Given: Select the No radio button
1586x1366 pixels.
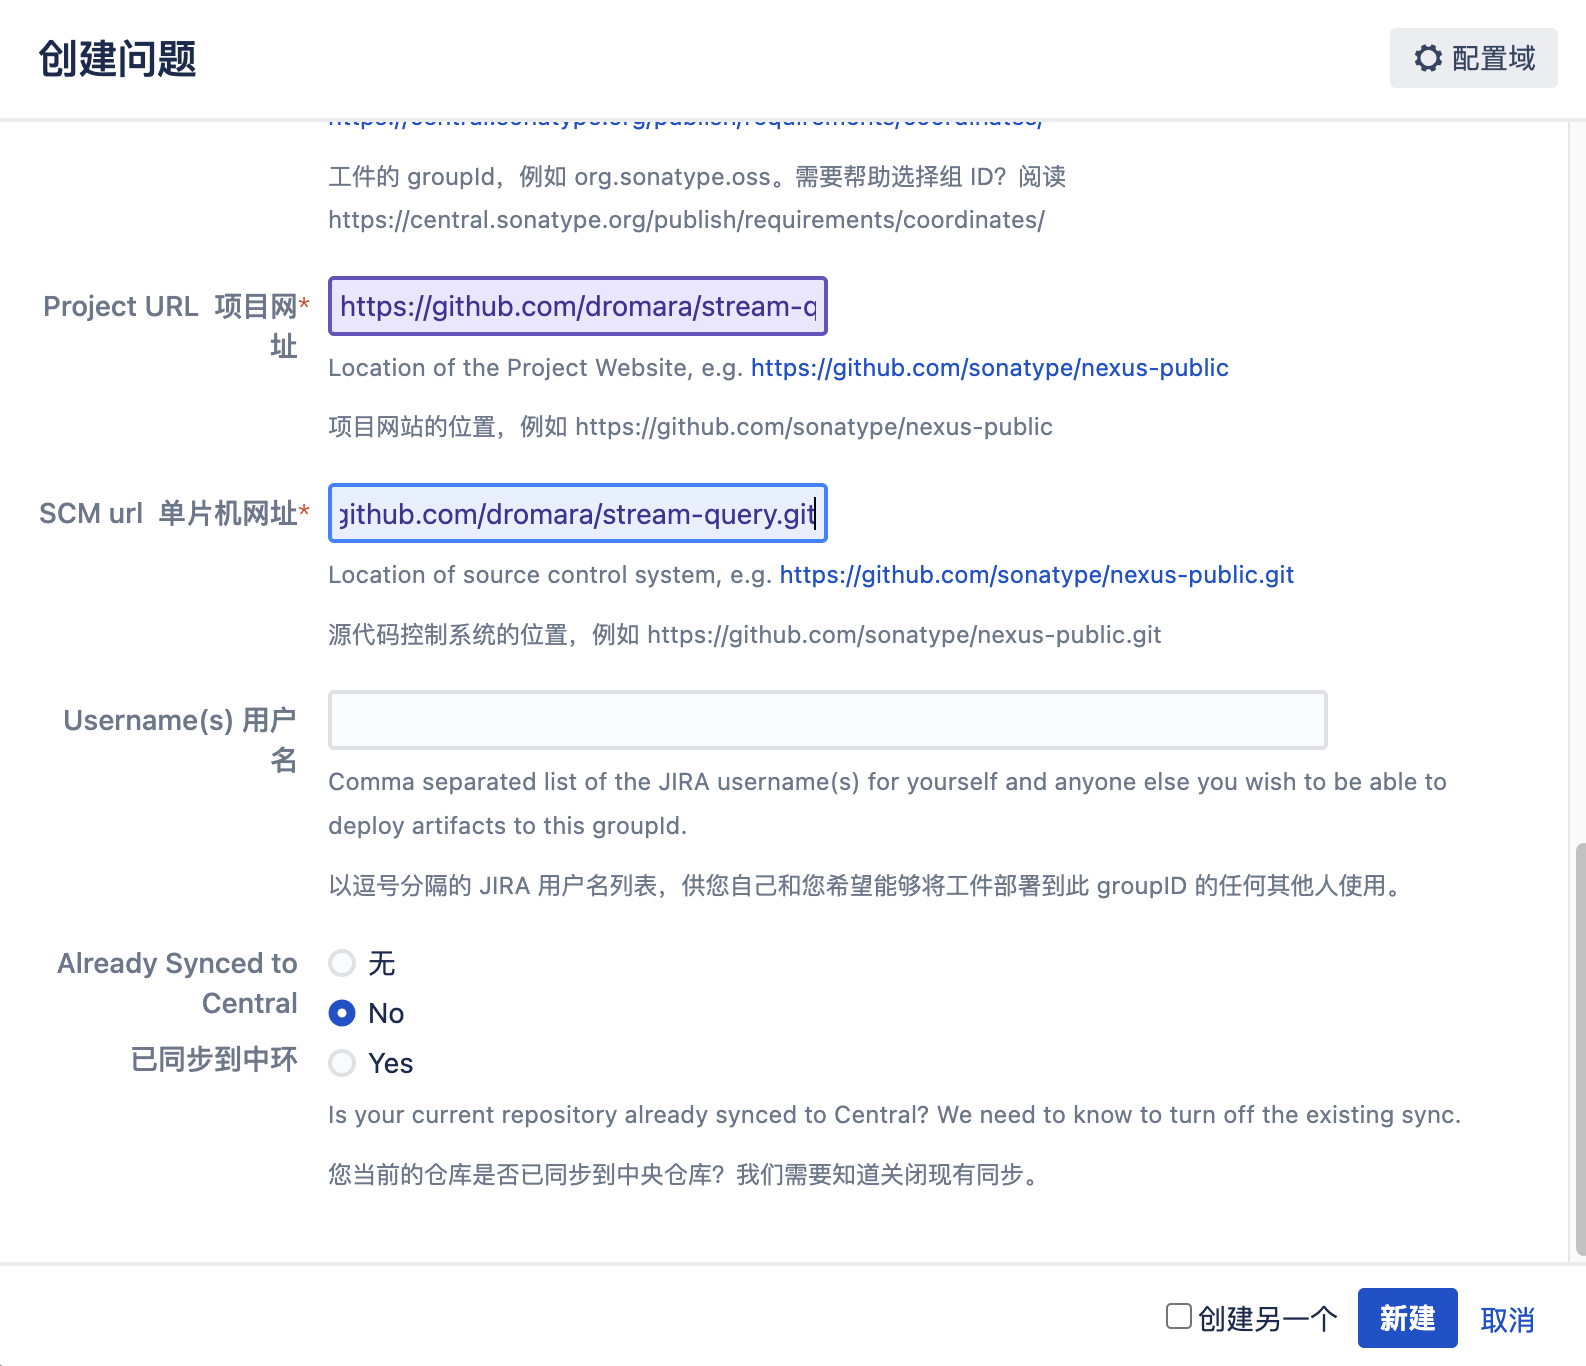Looking at the screenshot, I should point(342,1013).
